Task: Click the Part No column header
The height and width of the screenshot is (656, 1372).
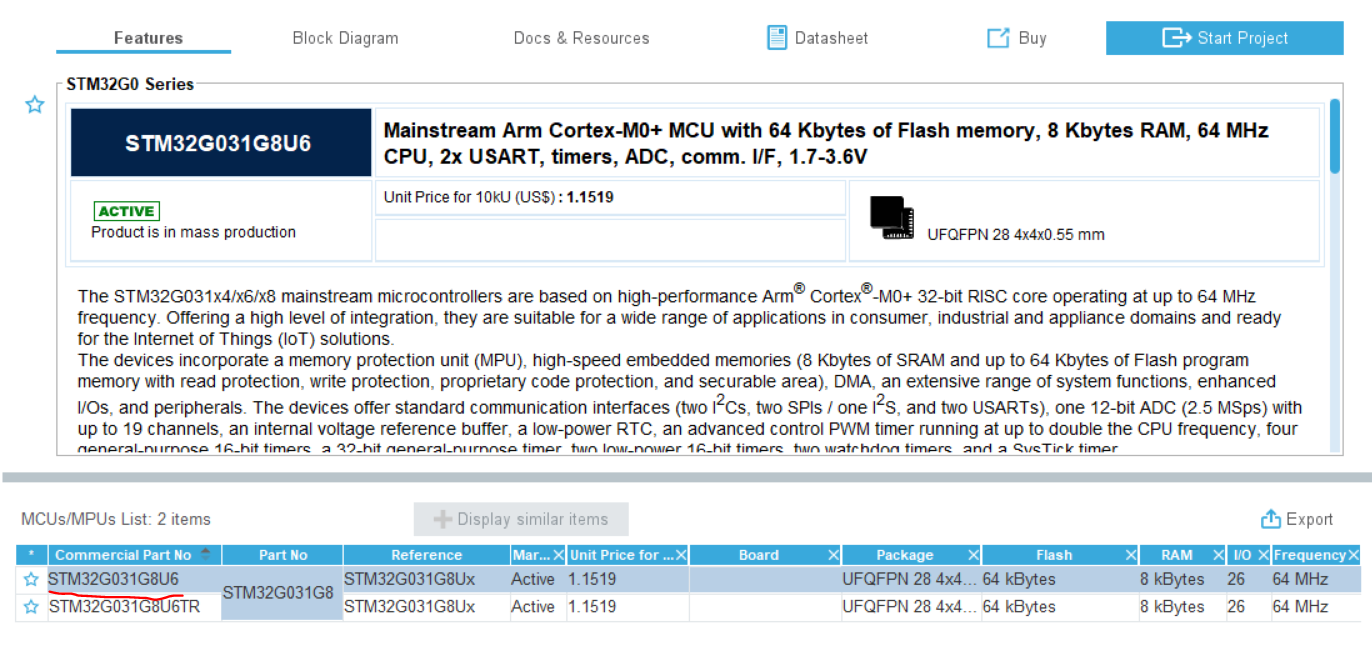Action: pos(283,555)
